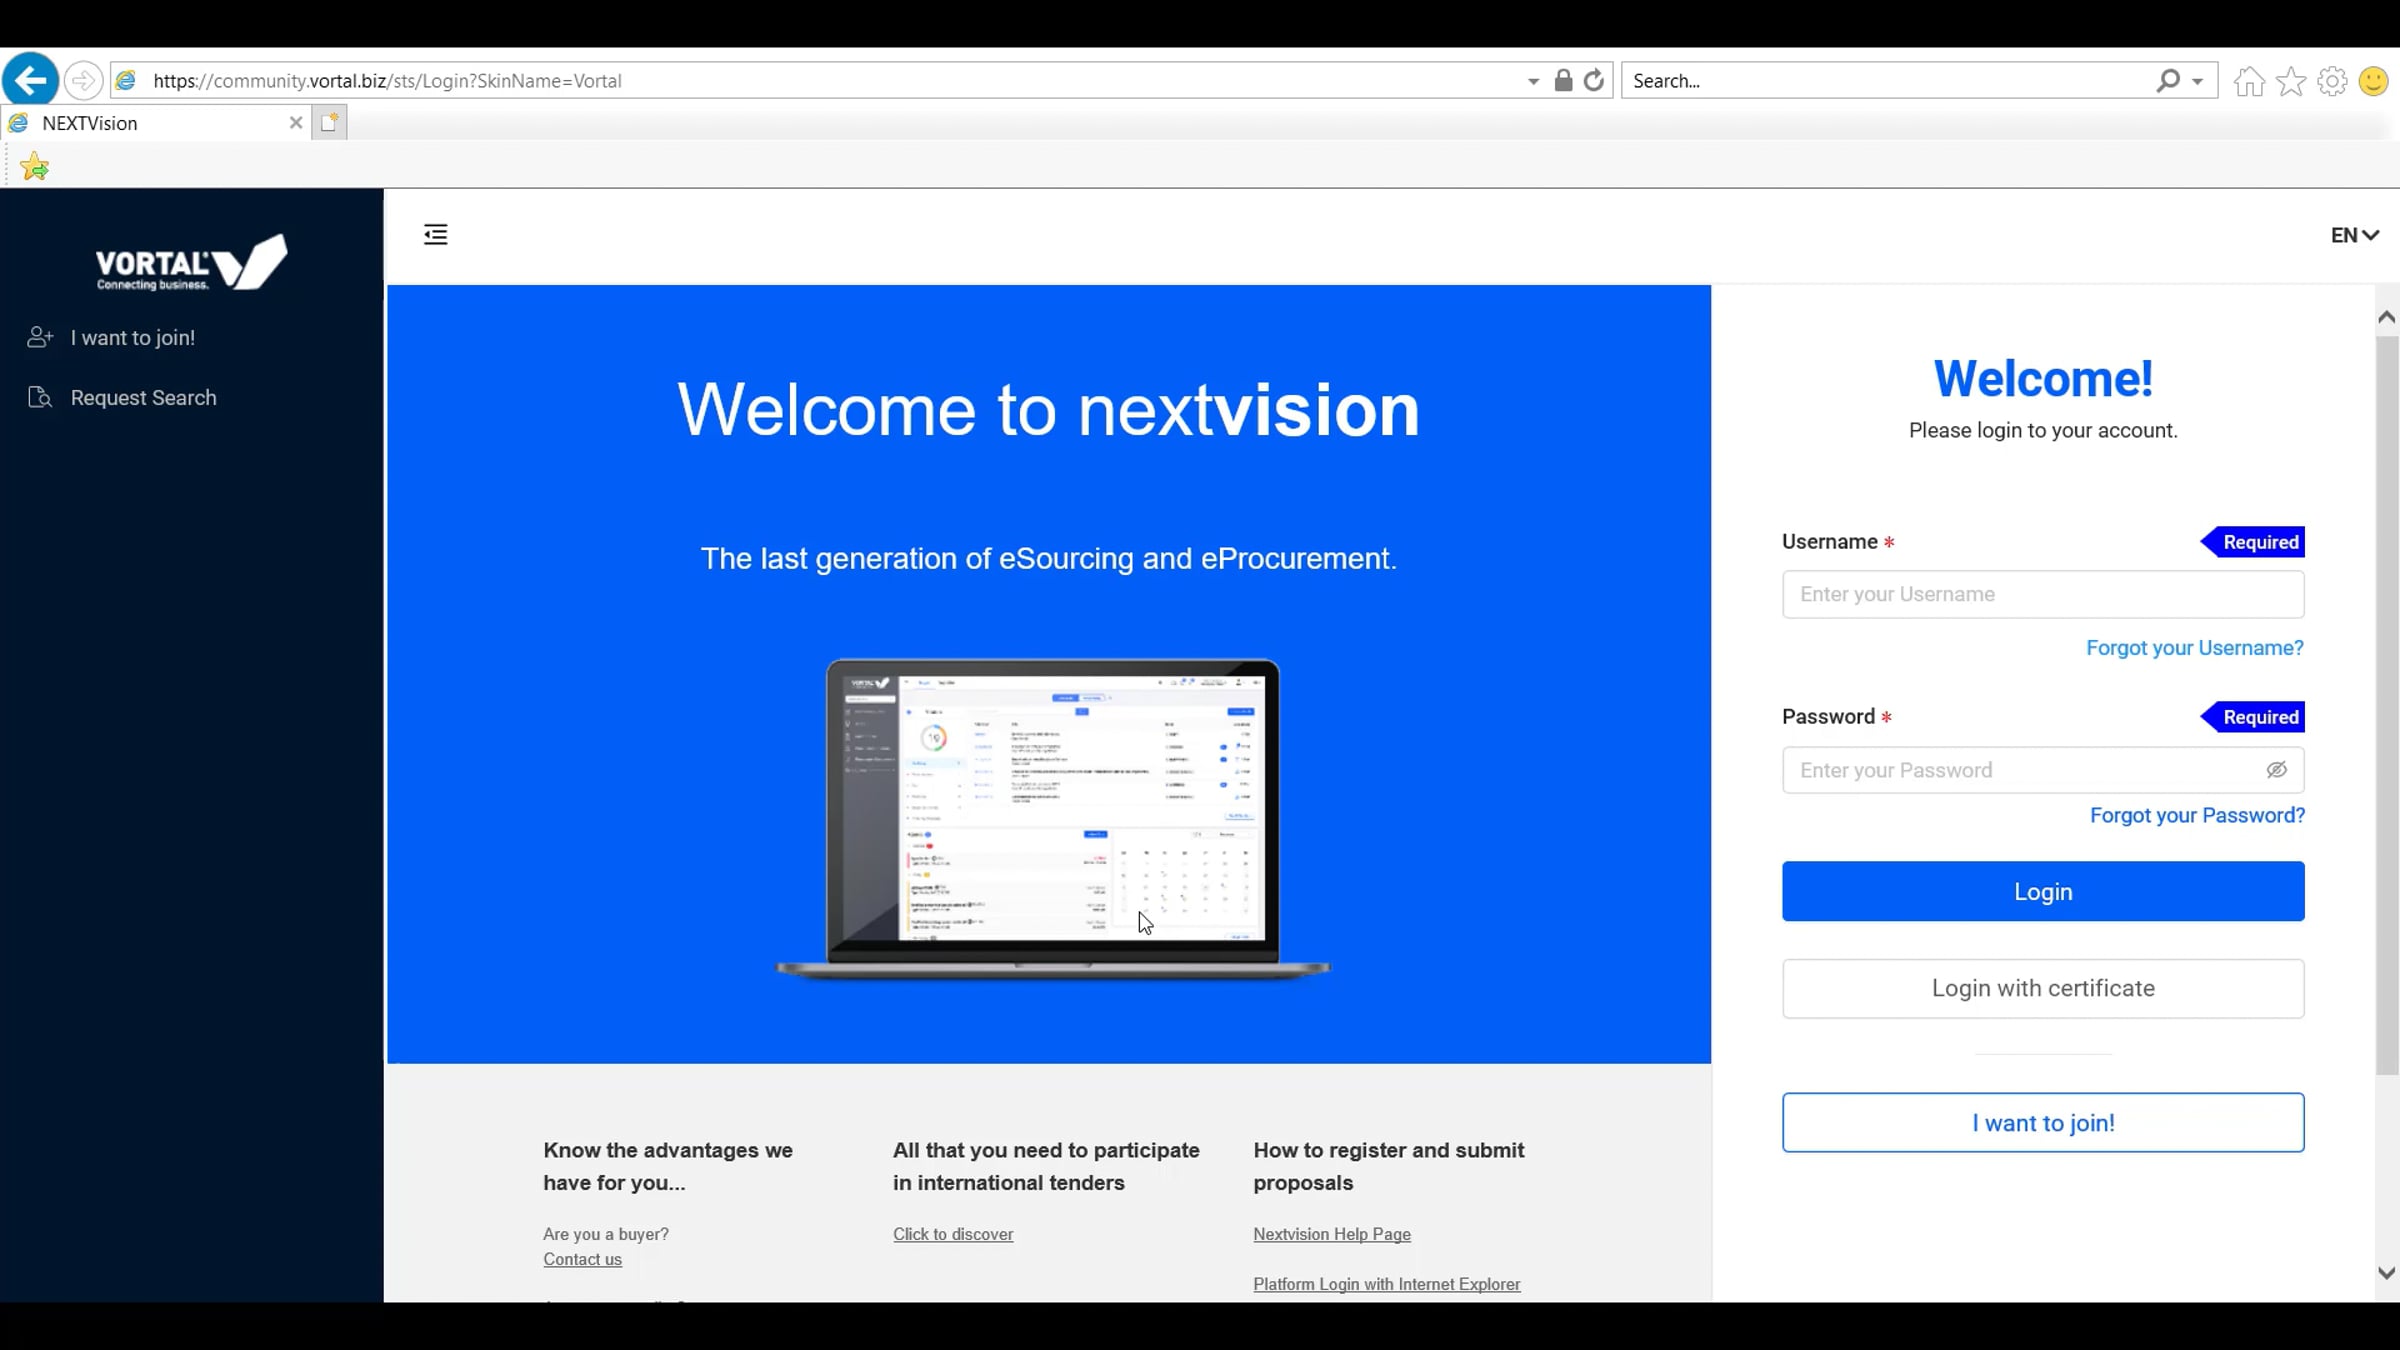Open the Contact us link
This screenshot has height=1350, width=2400.
582,1259
